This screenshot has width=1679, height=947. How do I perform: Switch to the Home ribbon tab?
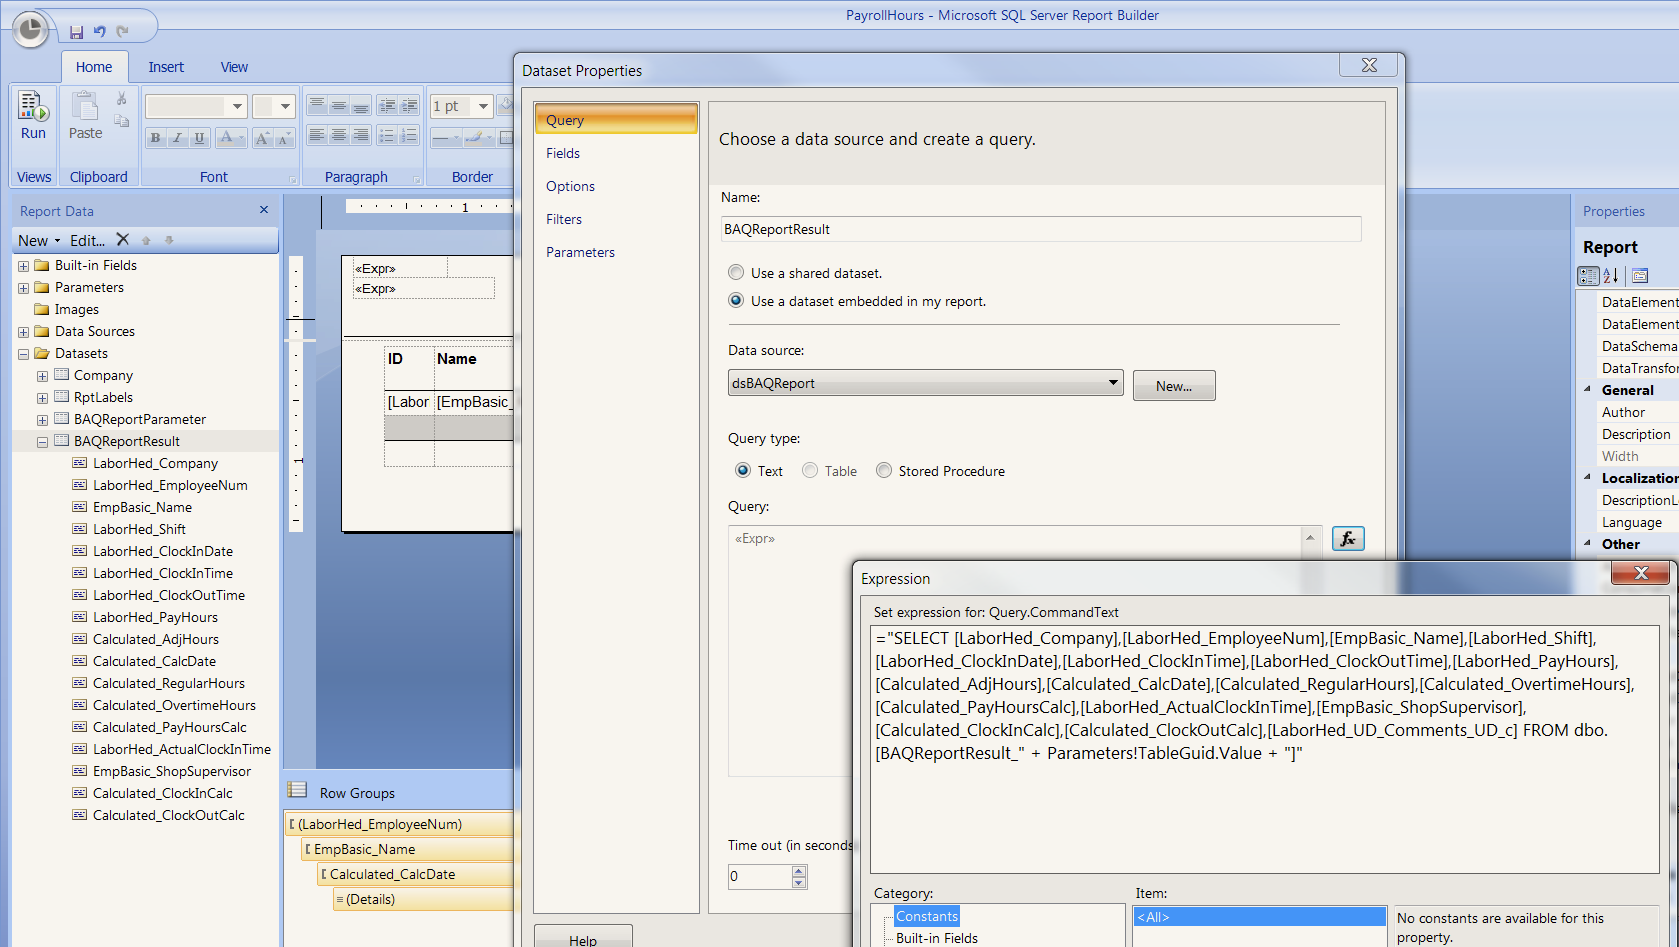[x=94, y=67]
